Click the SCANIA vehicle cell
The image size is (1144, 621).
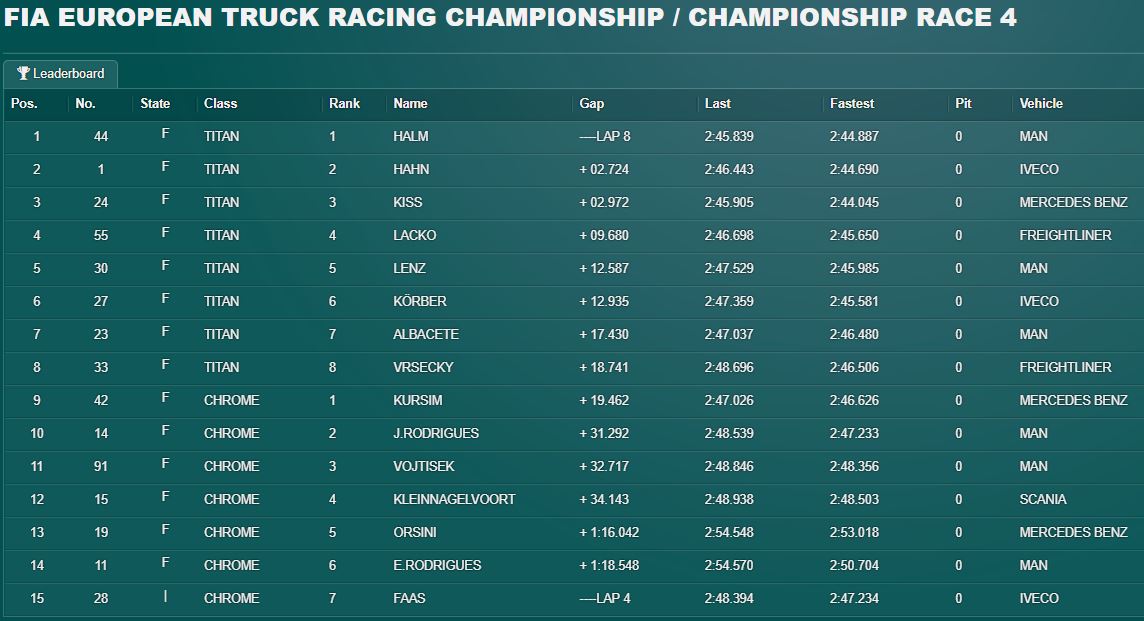click(x=1043, y=499)
